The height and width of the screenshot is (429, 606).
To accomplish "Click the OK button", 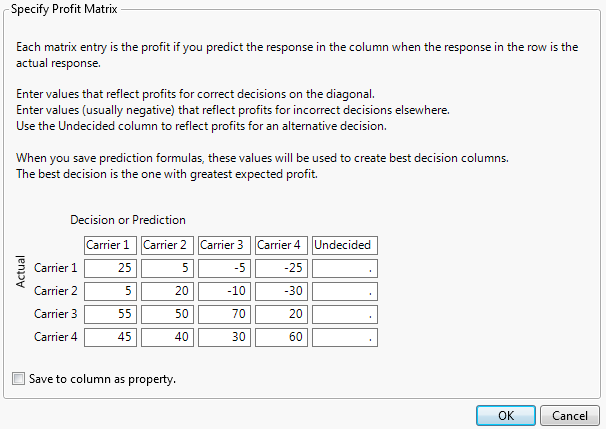I will 506,415.
